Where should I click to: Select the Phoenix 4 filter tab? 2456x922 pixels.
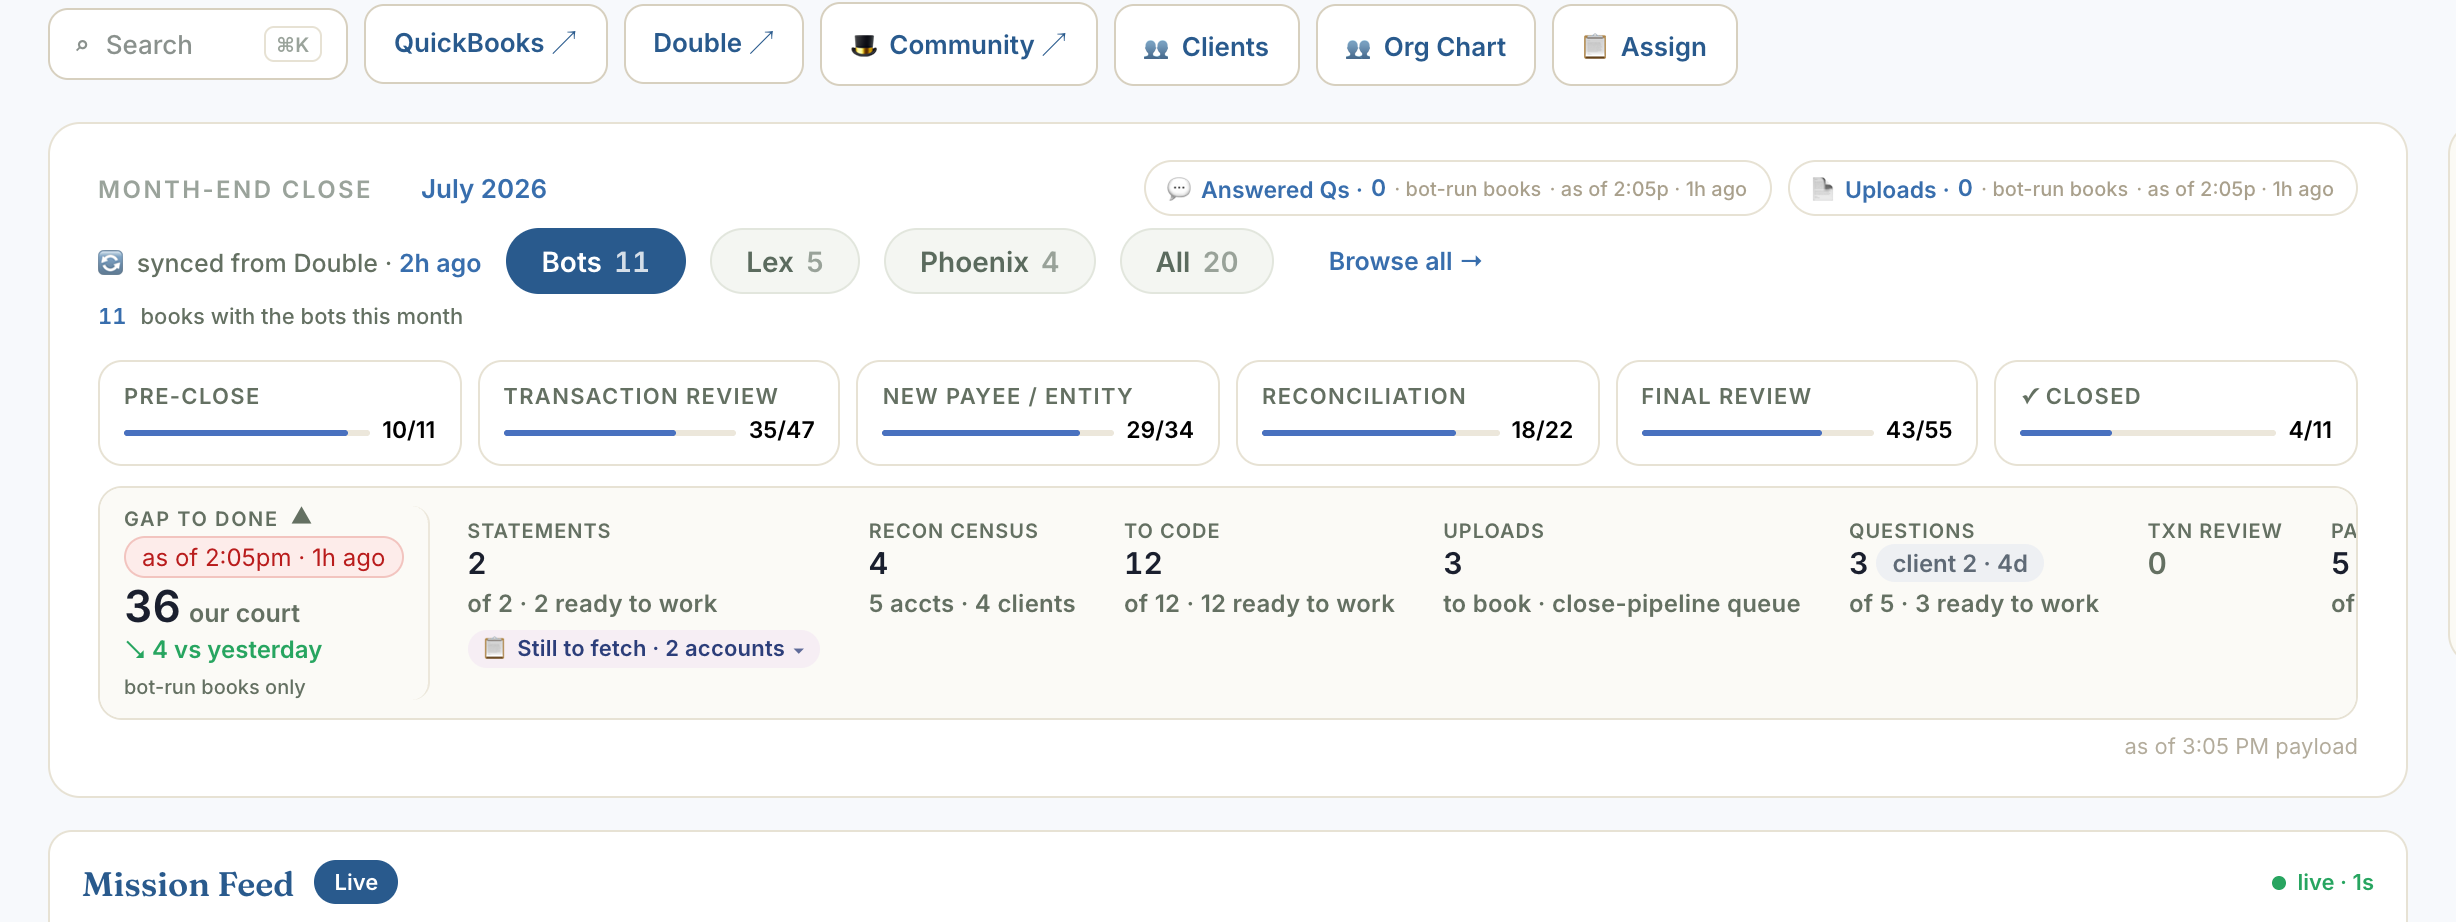990,261
